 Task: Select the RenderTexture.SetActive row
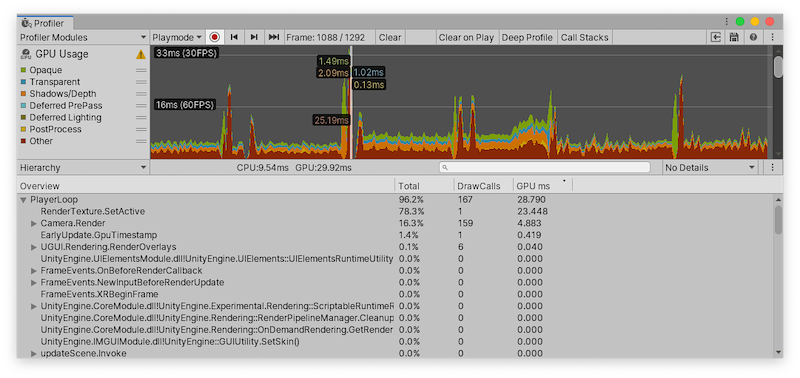click(x=395, y=211)
